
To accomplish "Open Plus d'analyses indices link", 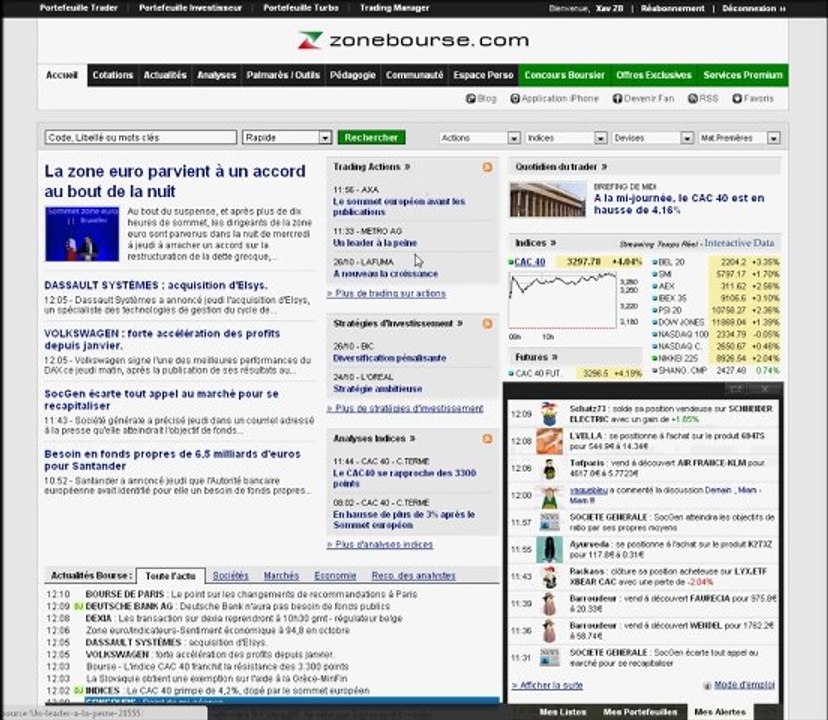I will pyautogui.click(x=380, y=545).
